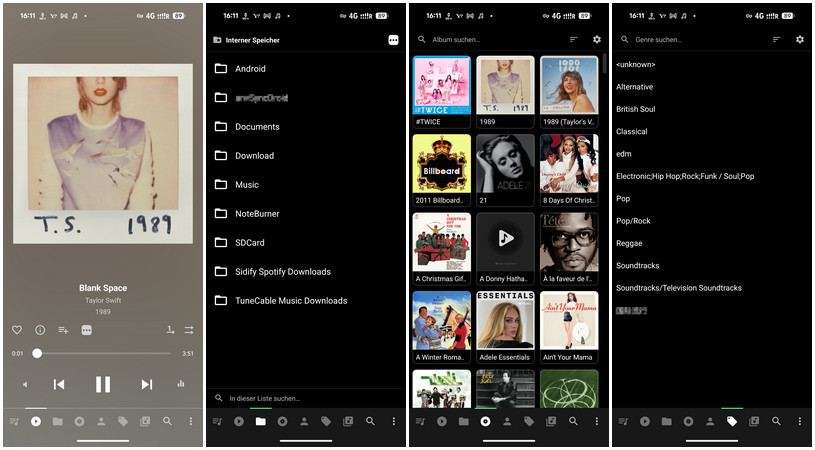Open albums disc tab on folder screen
The image size is (815, 450).
tap(282, 421)
